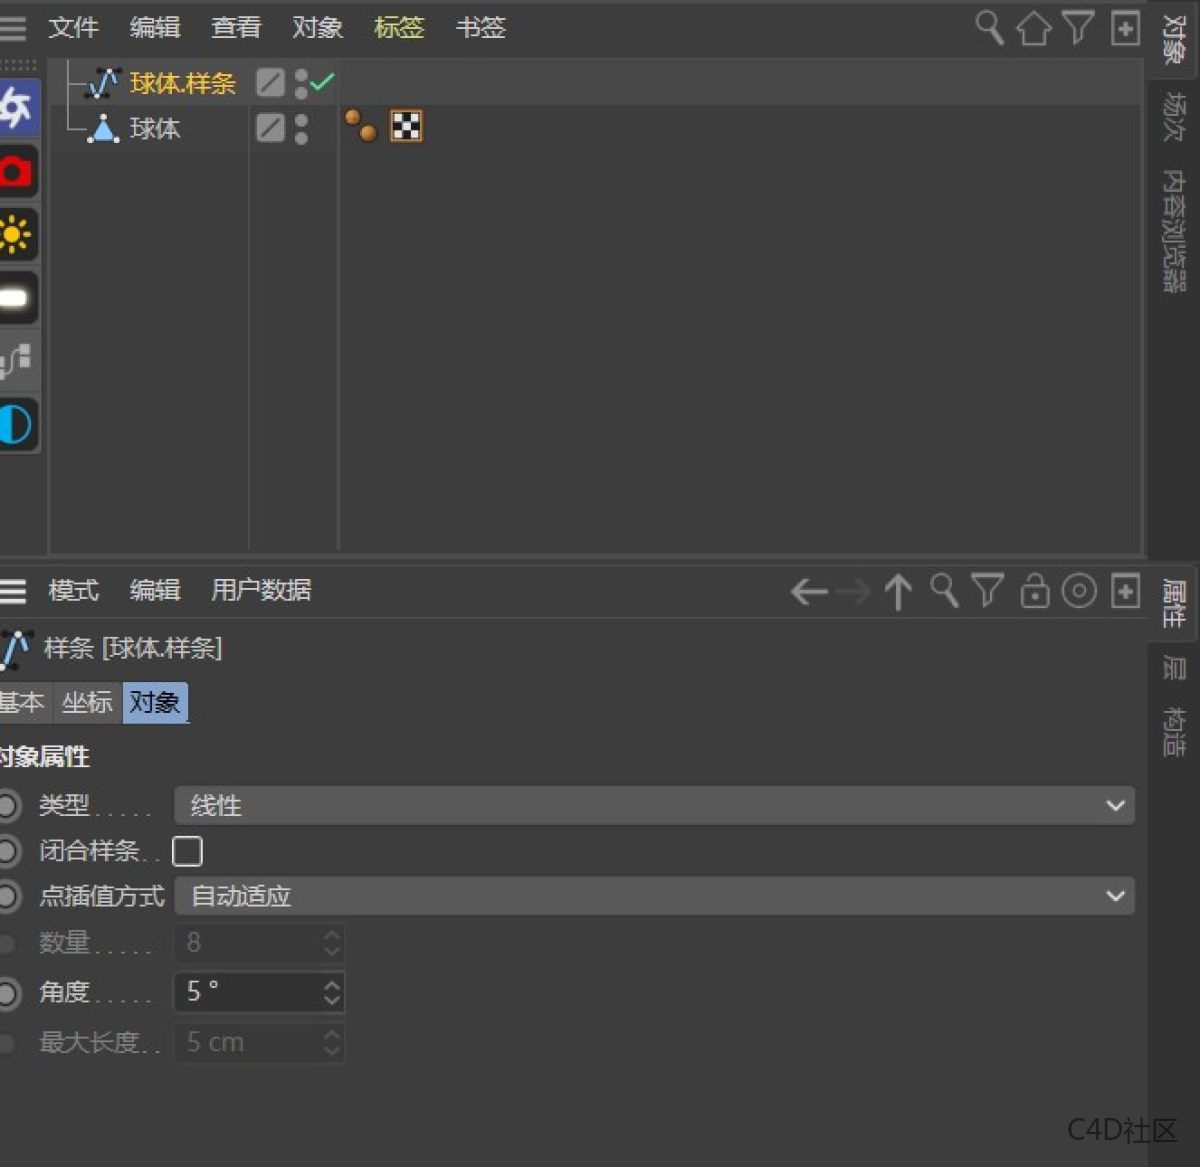Open the 标签 menu
Image resolution: width=1200 pixels, height=1167 pixels.
pyautogui.click(x=399, y=28)
